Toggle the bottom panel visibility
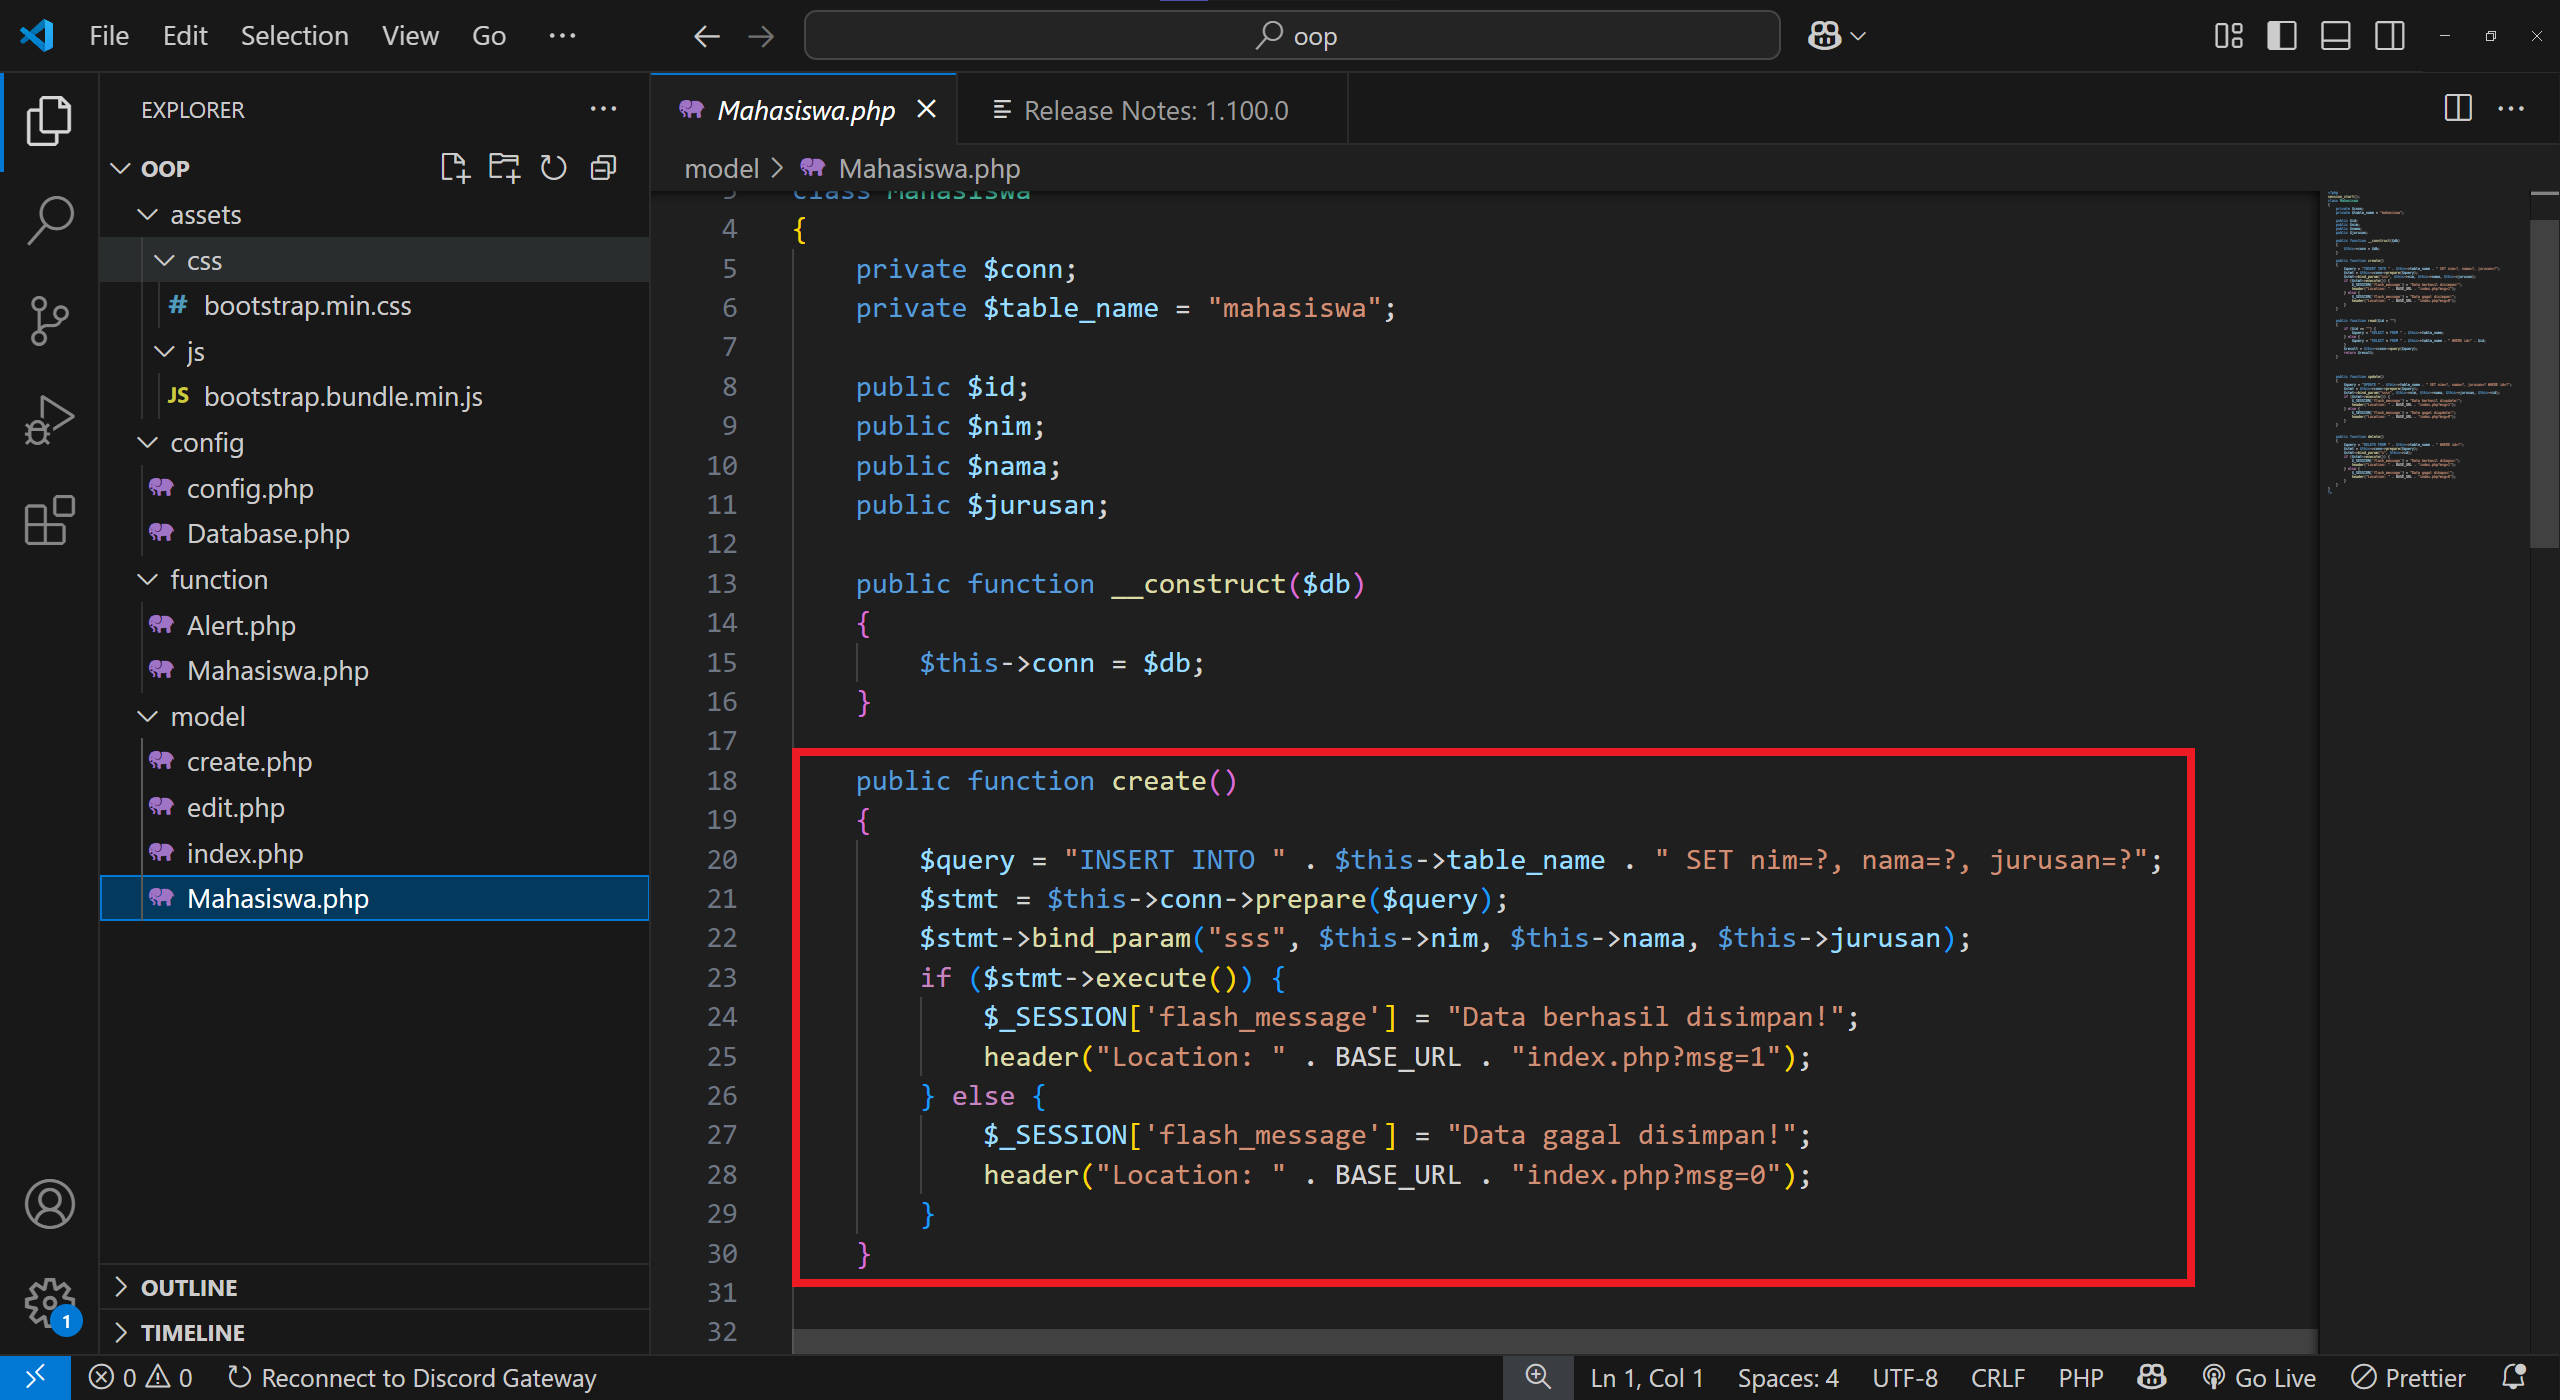This screenshot has height=1400, width=2560. pos(2335,35)
